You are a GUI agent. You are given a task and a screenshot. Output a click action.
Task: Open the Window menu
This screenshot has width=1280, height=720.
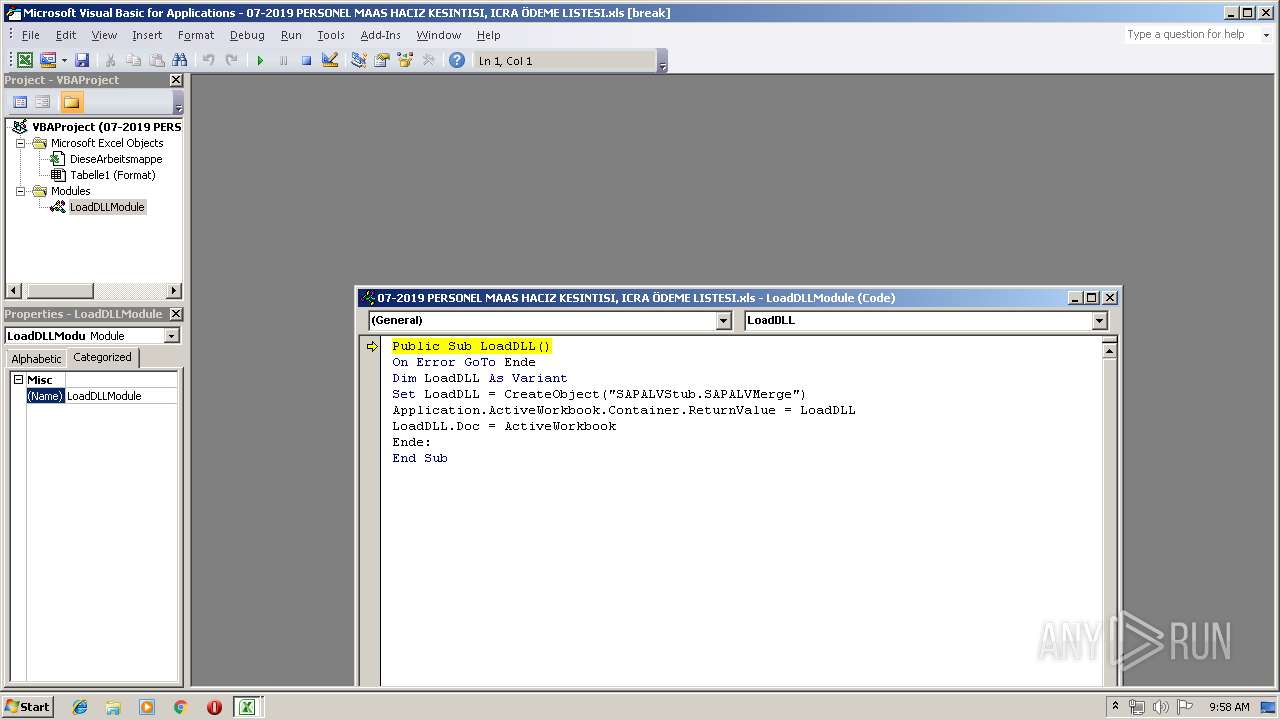[439, 35]
